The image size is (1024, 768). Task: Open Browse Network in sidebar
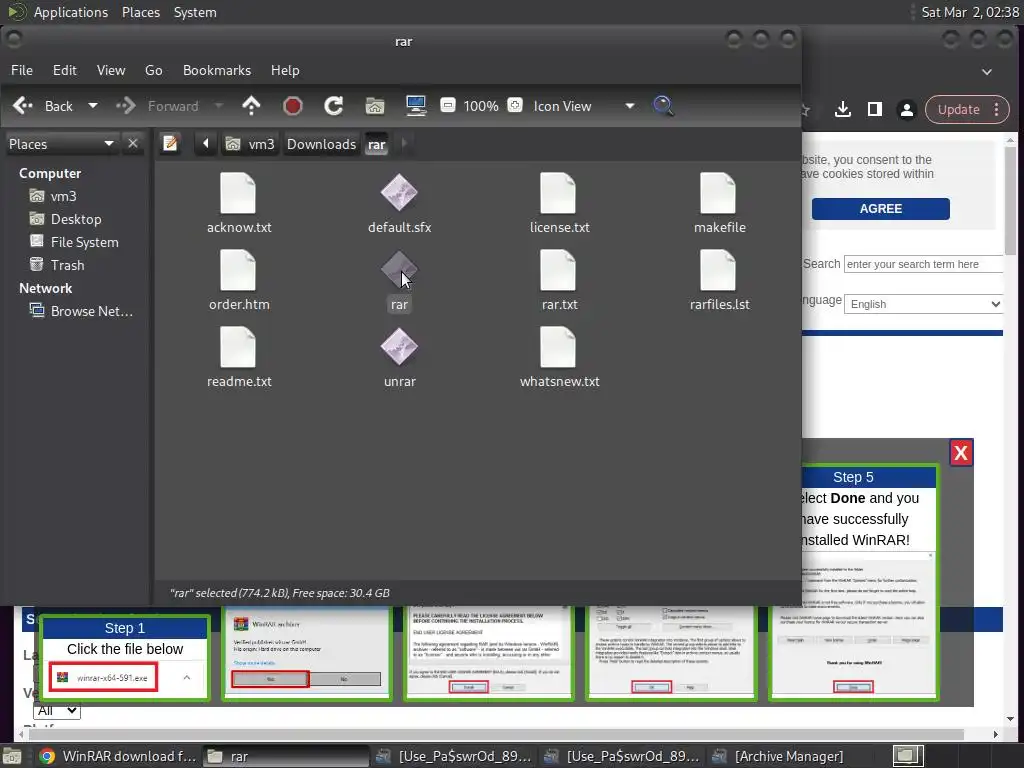point(82,311)
